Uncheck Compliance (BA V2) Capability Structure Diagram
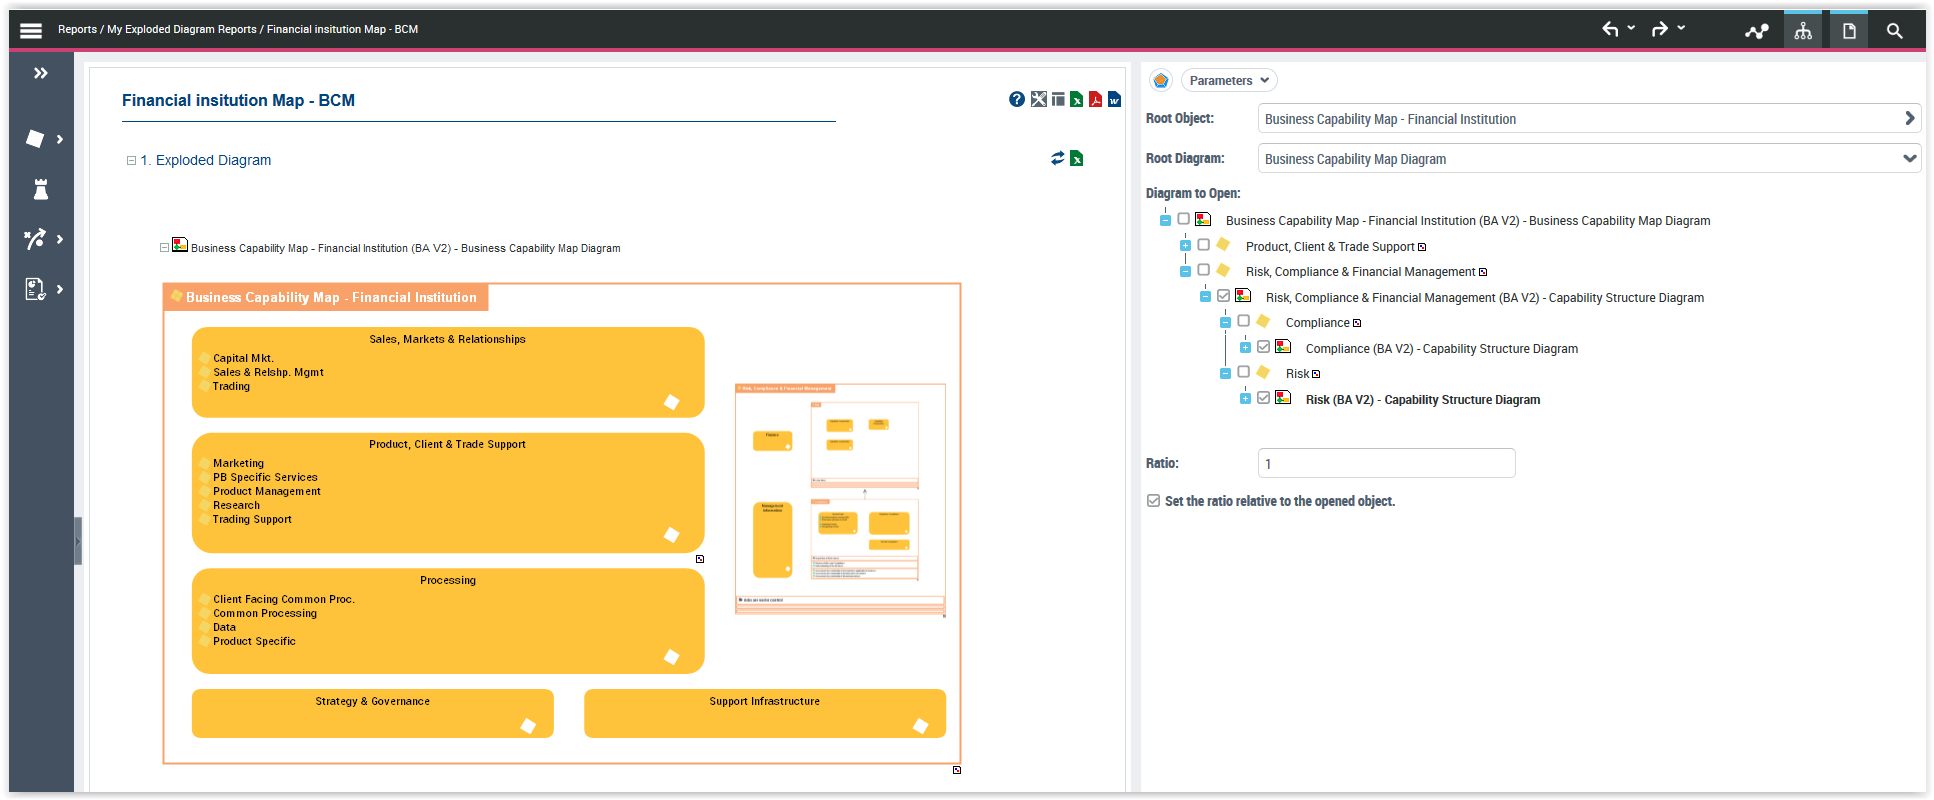 (x=1264, y=347)
